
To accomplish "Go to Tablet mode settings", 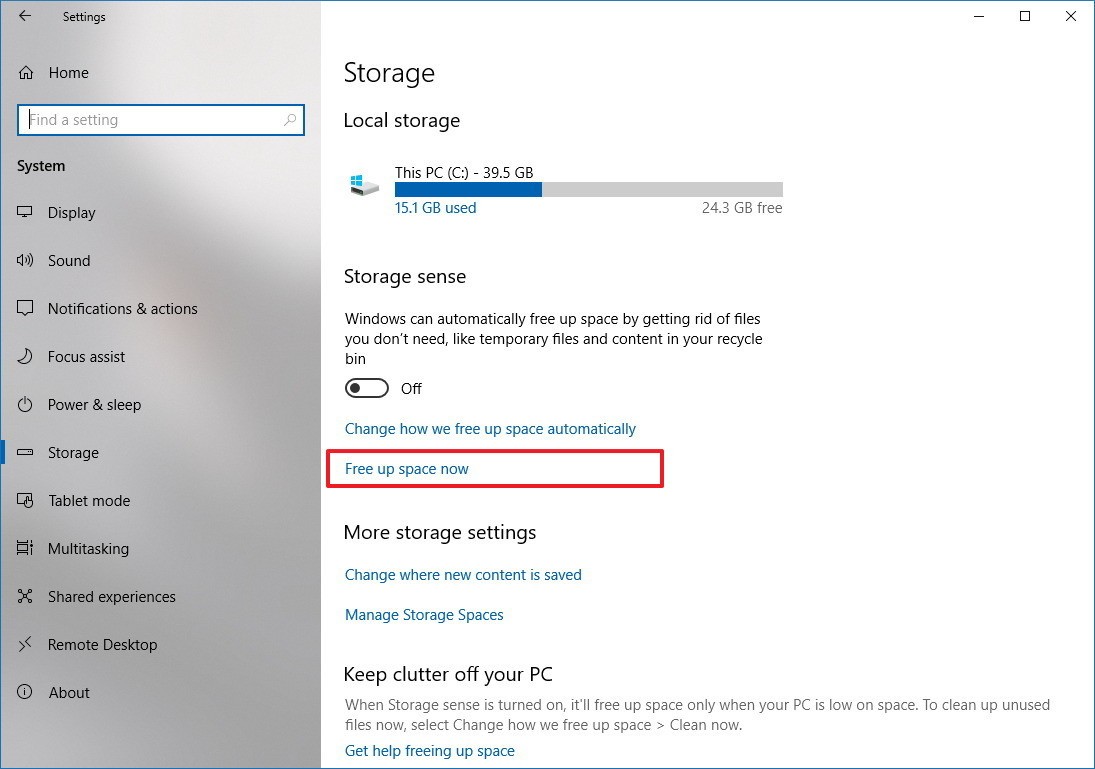I will point(89,501).
